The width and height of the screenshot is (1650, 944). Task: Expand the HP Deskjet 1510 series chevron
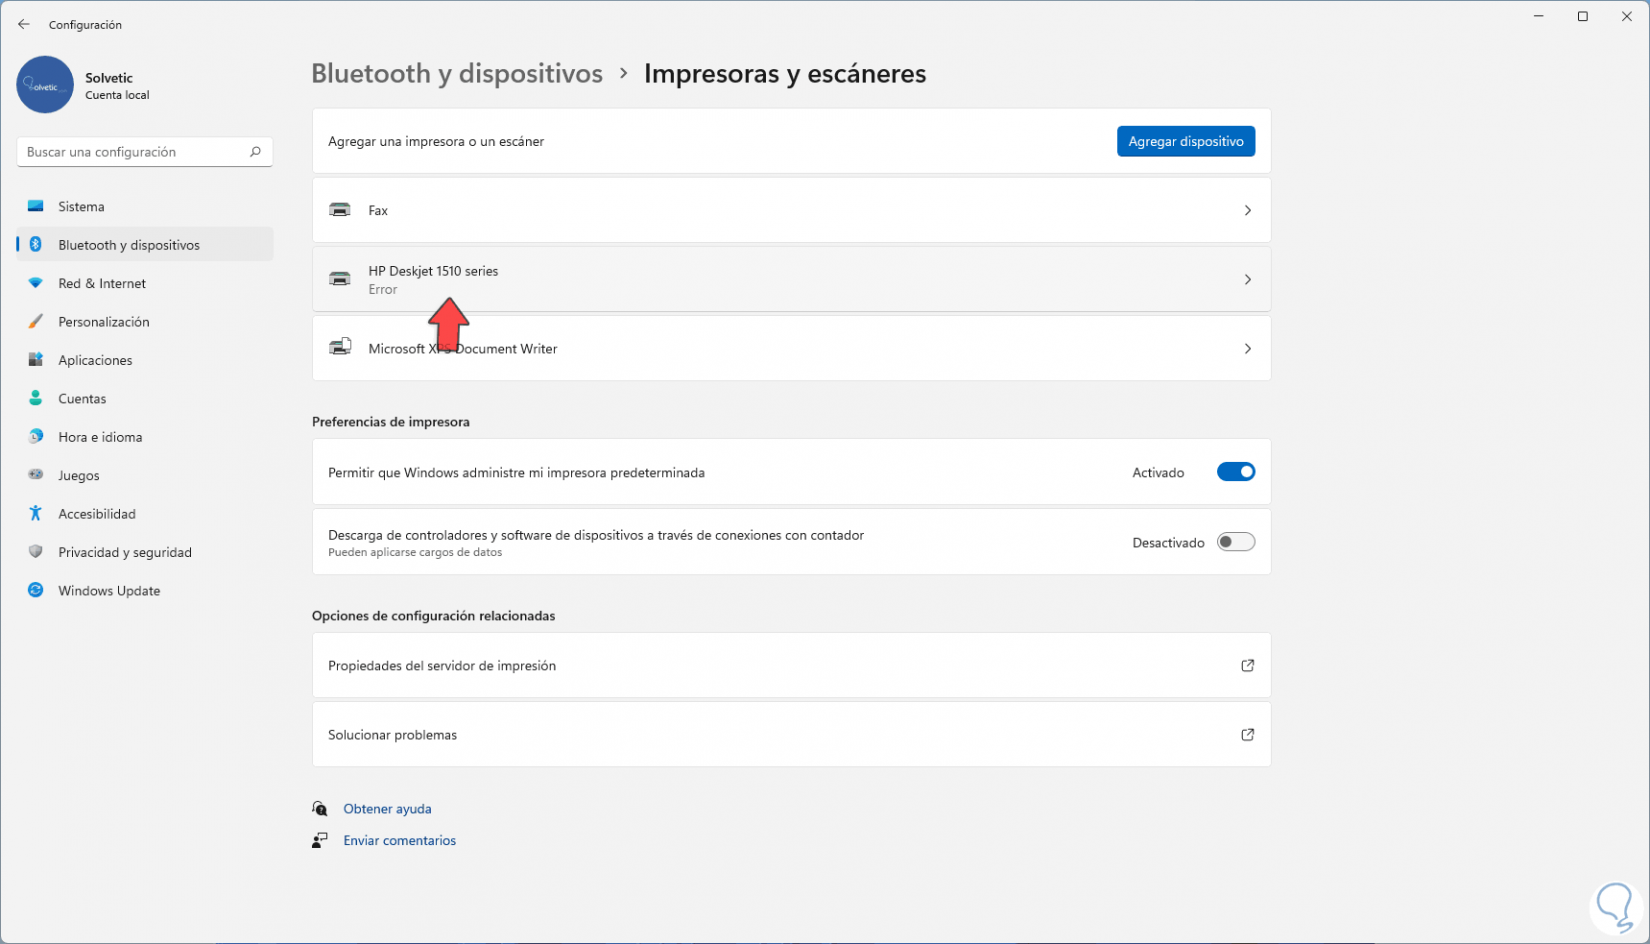coord(1247,280)
